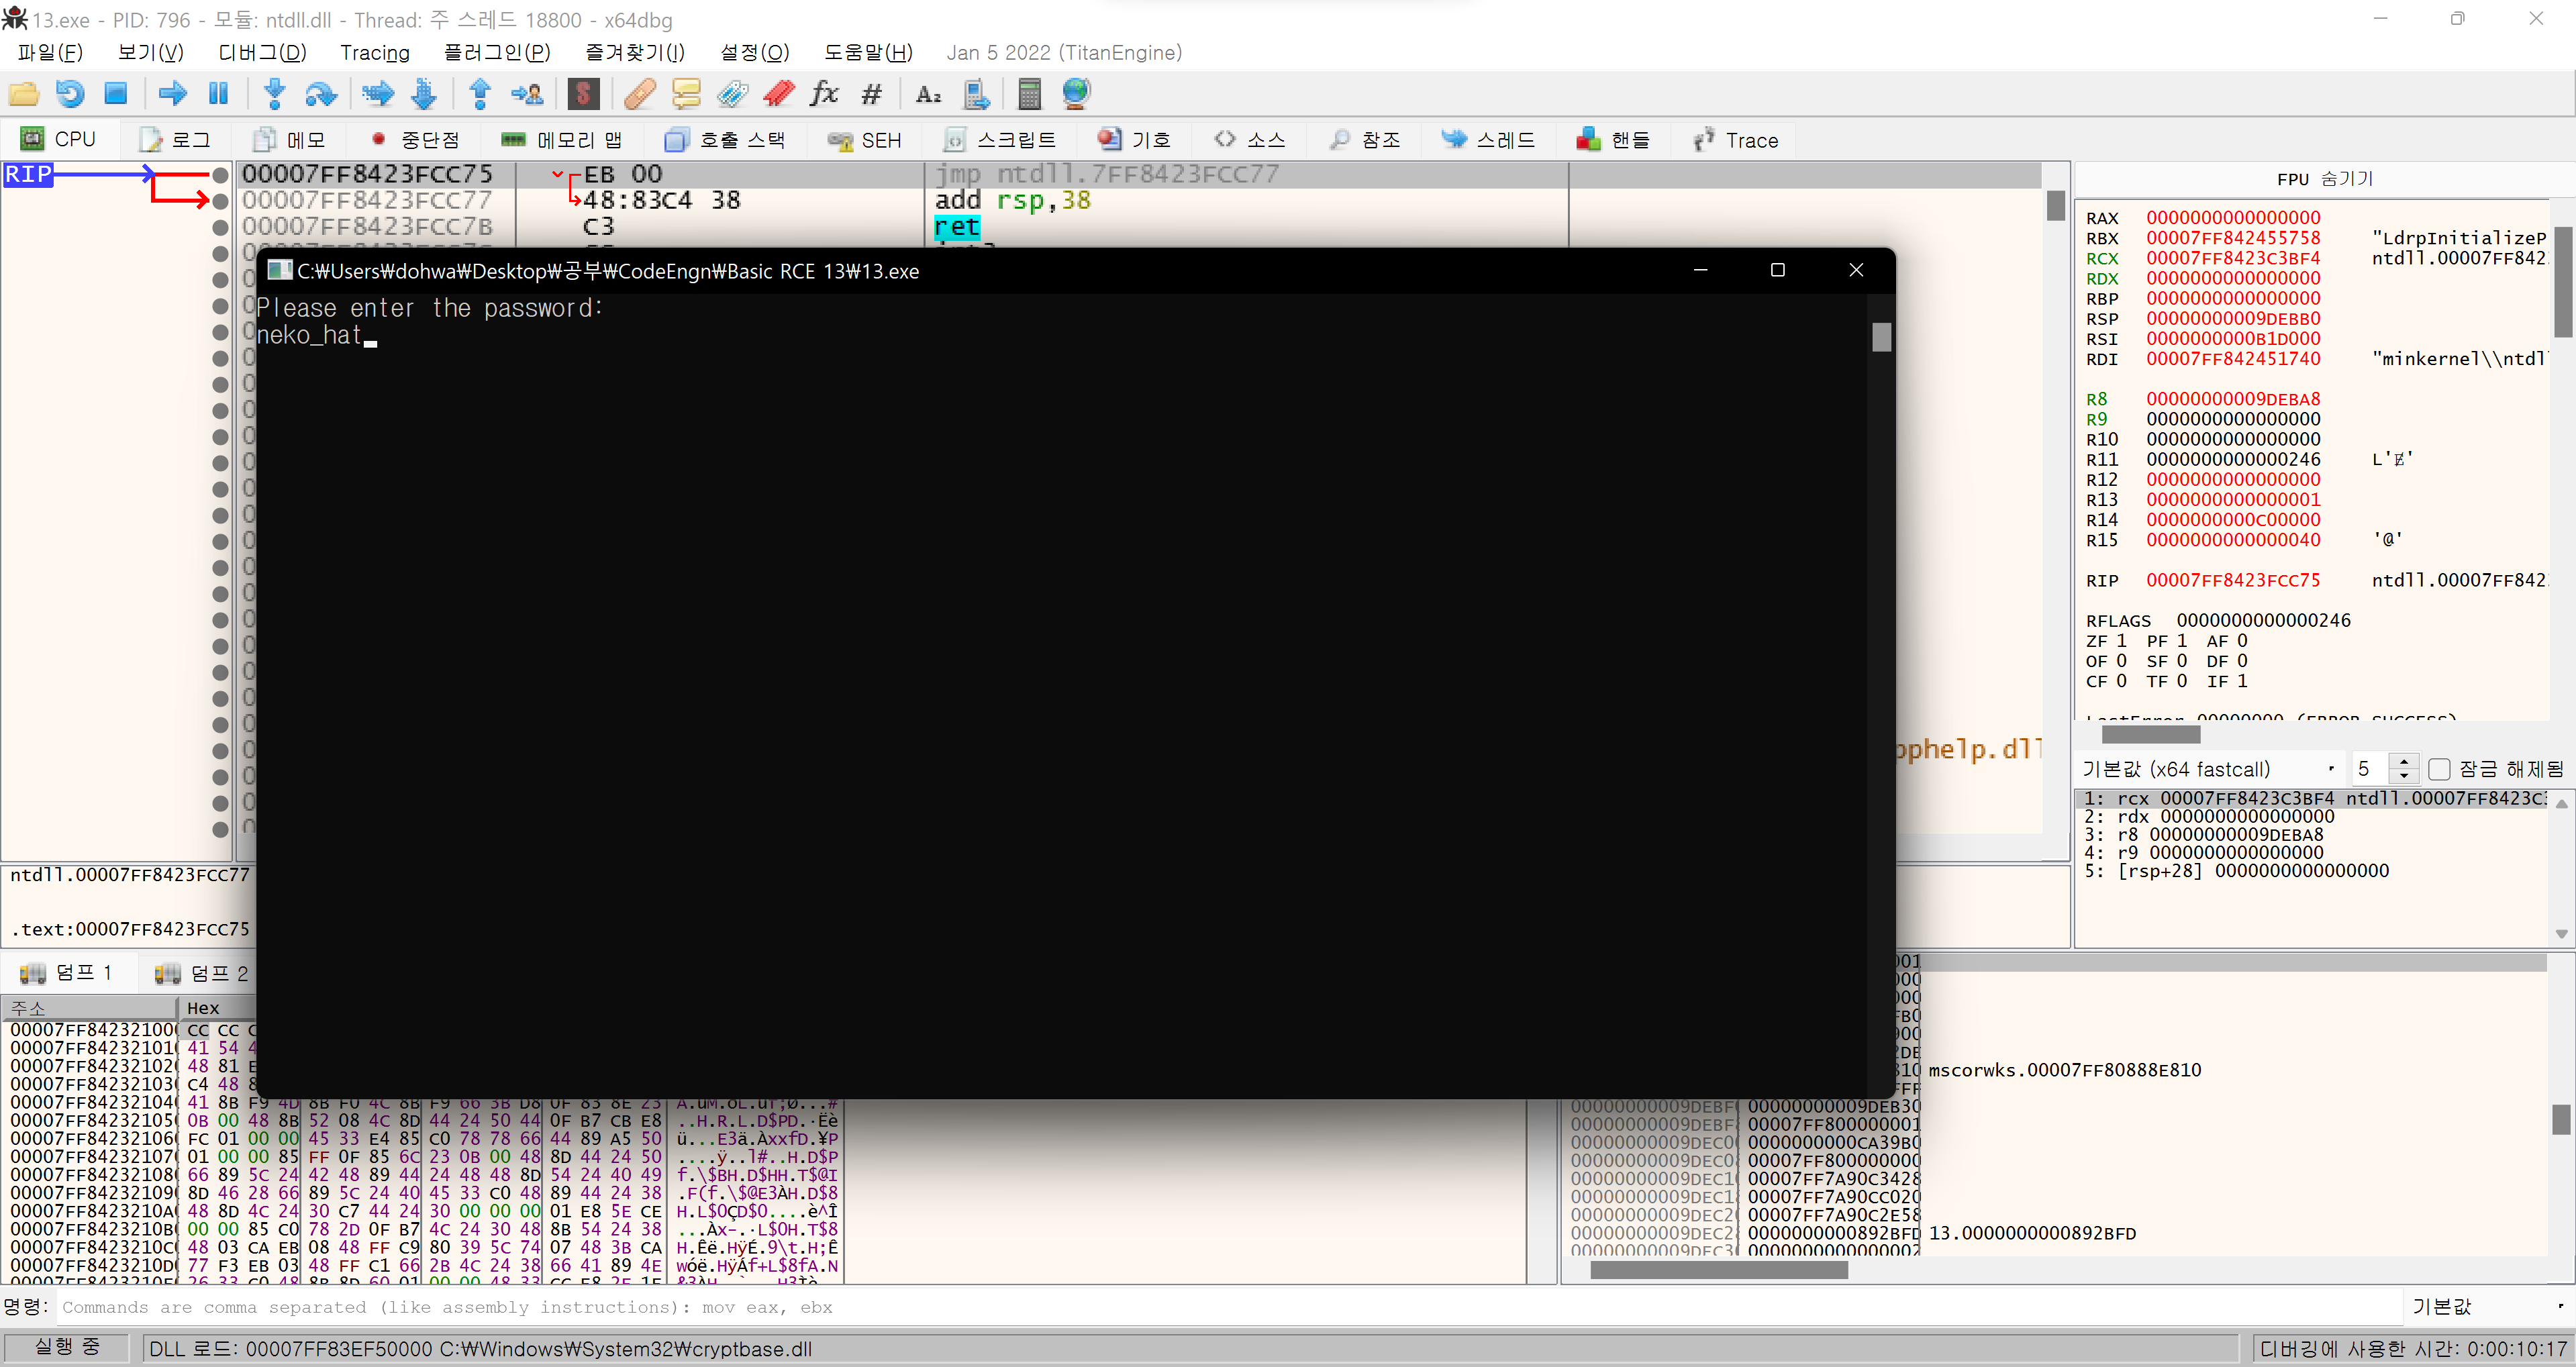Open the patches bandage icon

[639, 94]
